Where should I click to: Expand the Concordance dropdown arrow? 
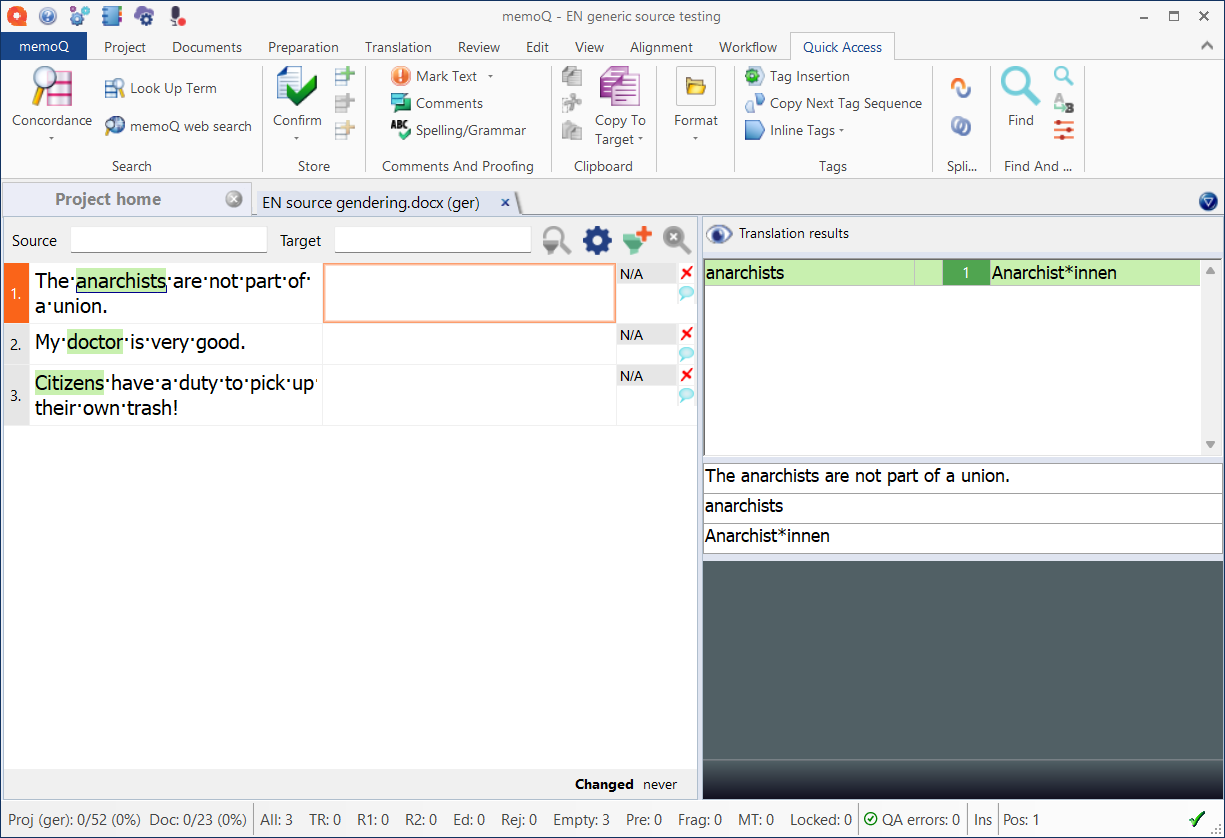(51, 139)
